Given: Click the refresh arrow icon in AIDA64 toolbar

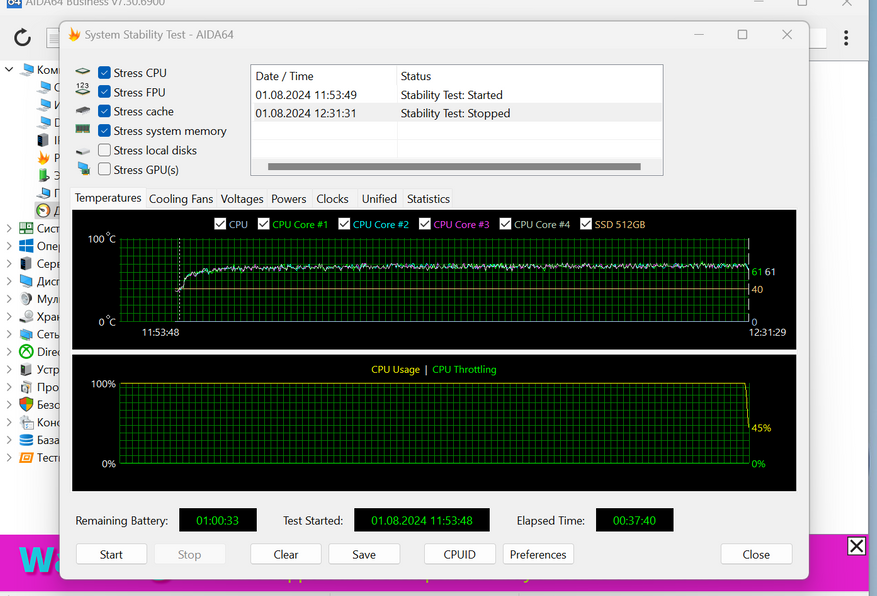Looking at the screenshot, I should (x=22, y=38).
